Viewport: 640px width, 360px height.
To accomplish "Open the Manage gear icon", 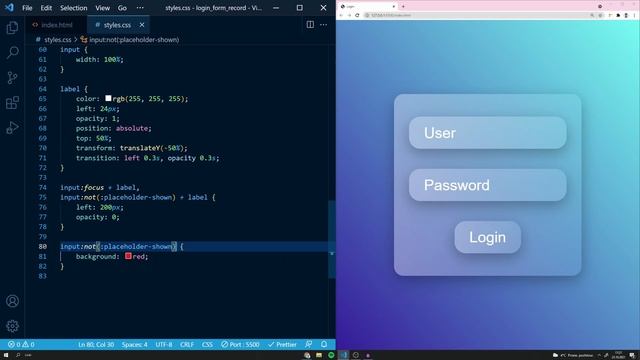I will click(x=12, y=326).
